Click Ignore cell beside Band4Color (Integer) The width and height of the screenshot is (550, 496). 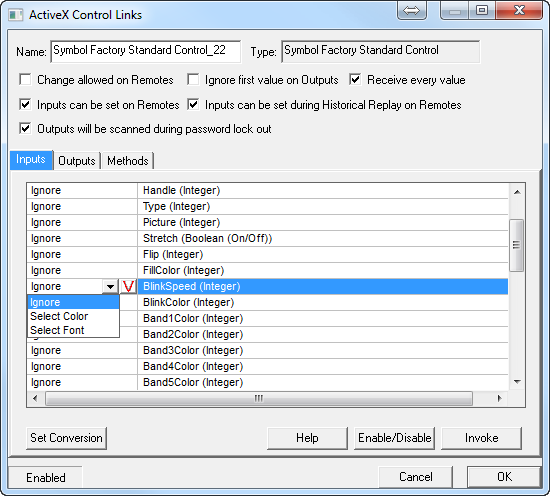(82, 367)
